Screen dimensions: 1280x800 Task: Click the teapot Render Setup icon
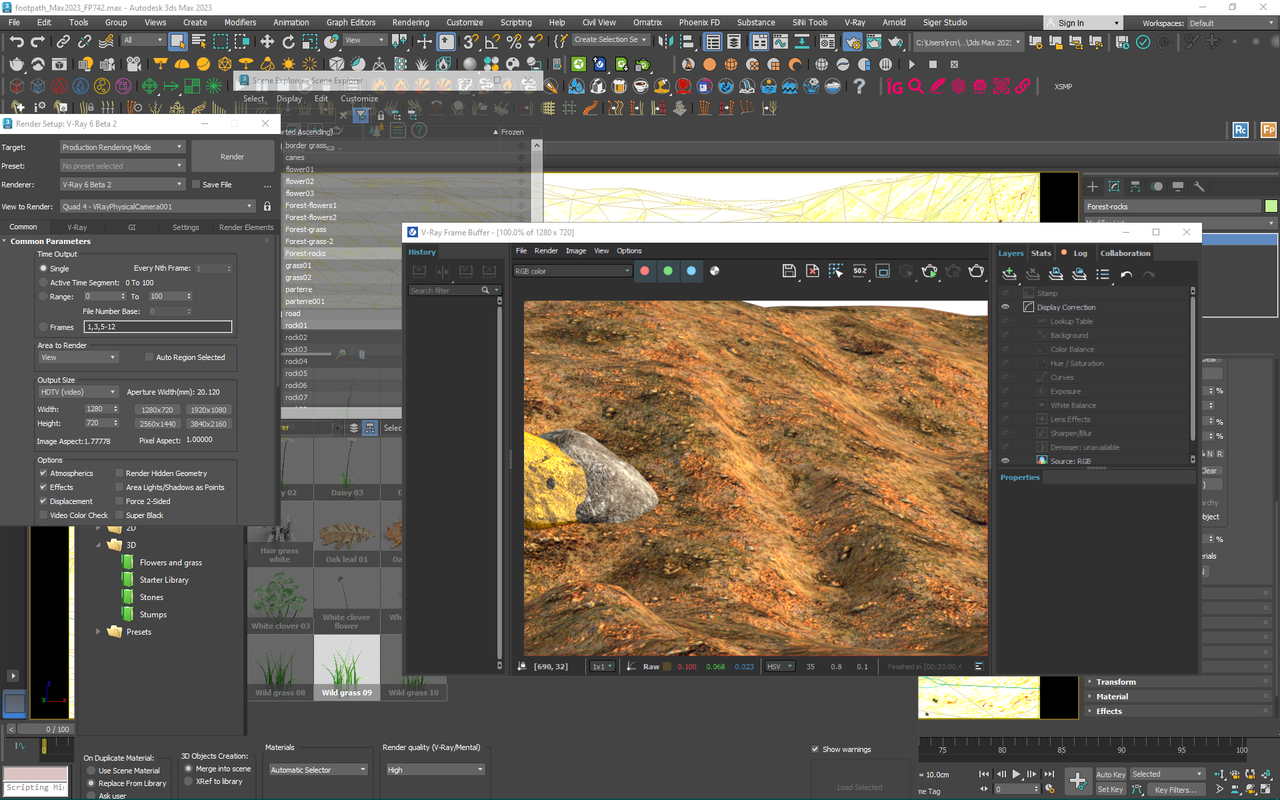[852, 42]
